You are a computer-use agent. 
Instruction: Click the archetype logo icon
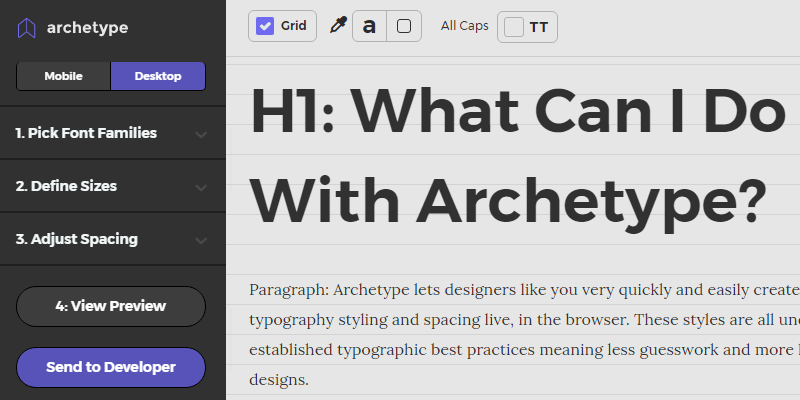[x=27, y=28]
